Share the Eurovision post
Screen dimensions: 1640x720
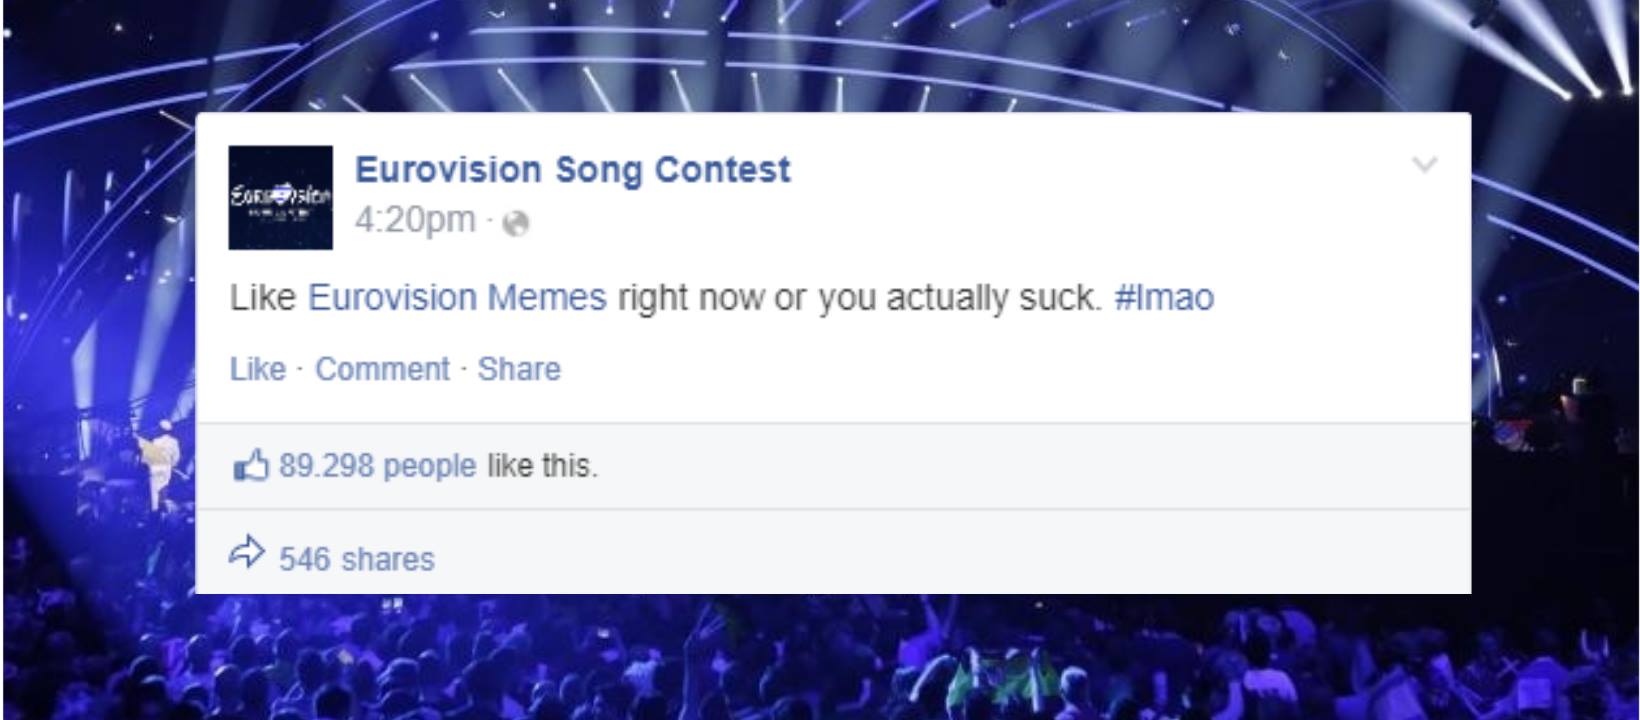519,369
